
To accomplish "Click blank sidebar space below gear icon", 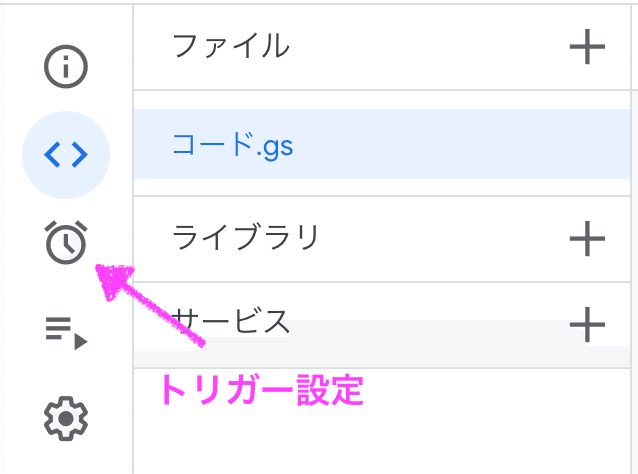I will coord(66,459).
